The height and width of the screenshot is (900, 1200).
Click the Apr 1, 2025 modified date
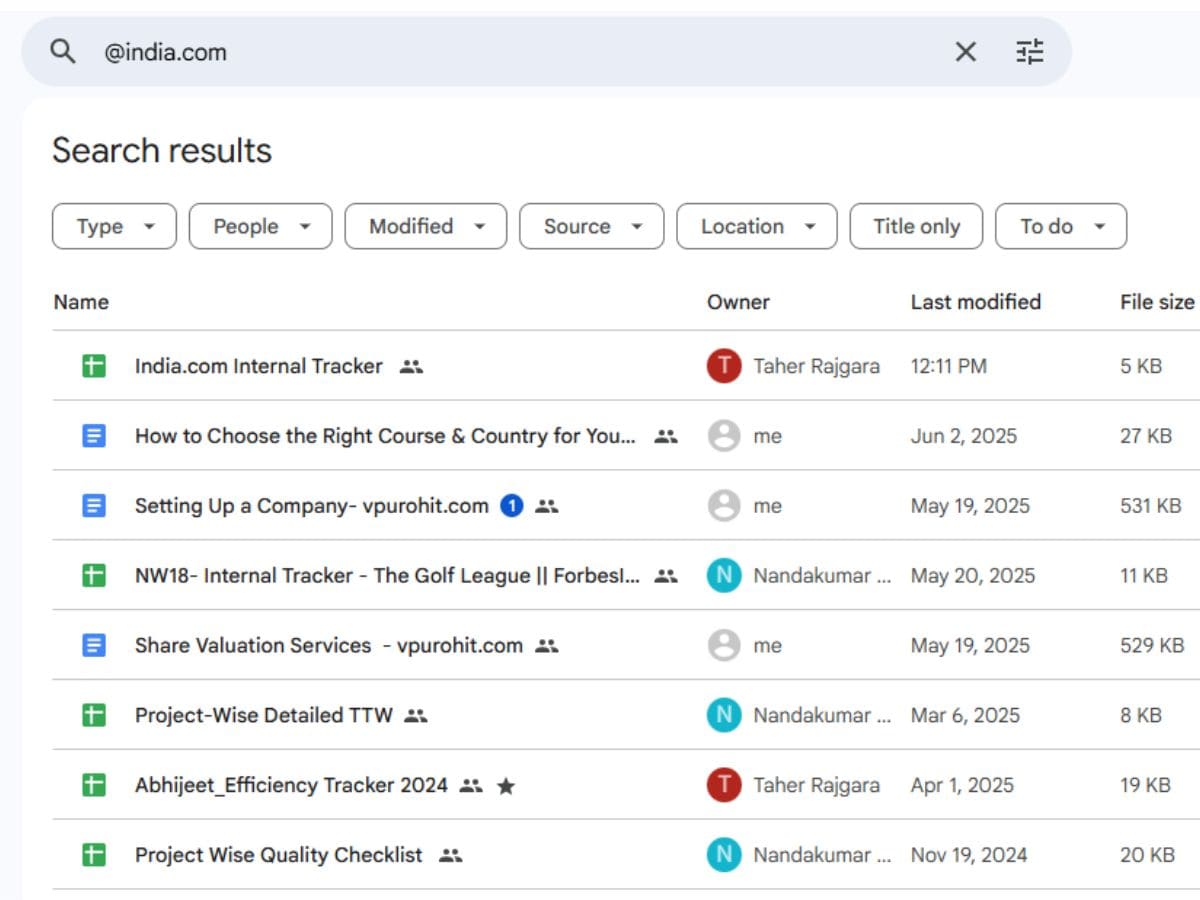(962, 786)
